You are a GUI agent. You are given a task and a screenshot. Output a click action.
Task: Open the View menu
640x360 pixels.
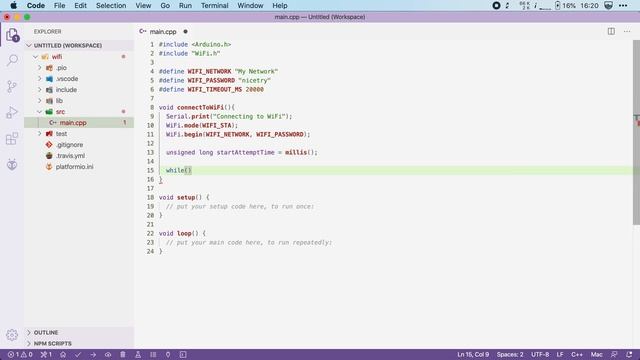coord(143,6)
